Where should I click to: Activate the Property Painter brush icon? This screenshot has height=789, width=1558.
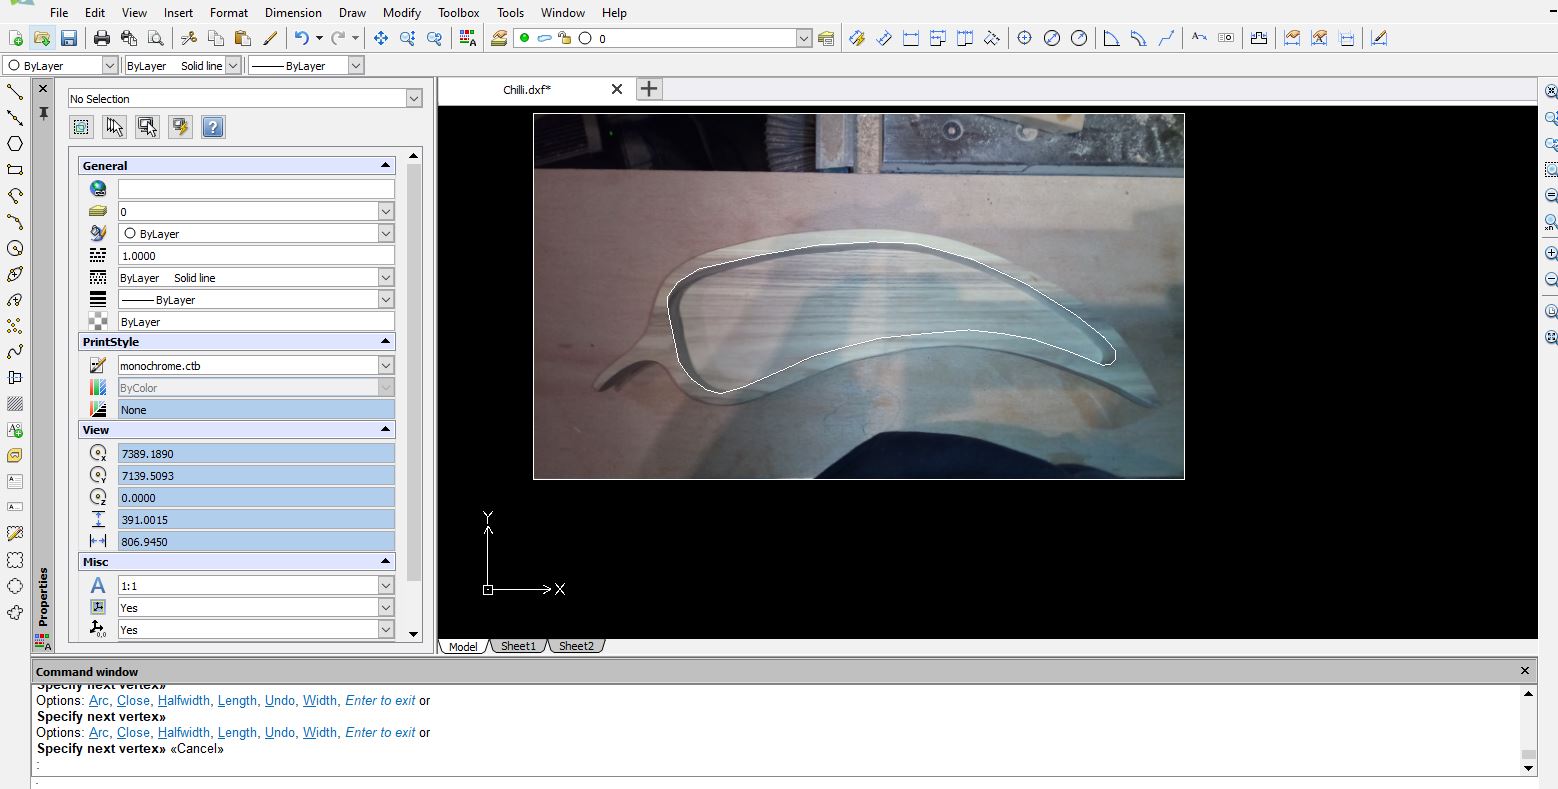tap(270, 38)
